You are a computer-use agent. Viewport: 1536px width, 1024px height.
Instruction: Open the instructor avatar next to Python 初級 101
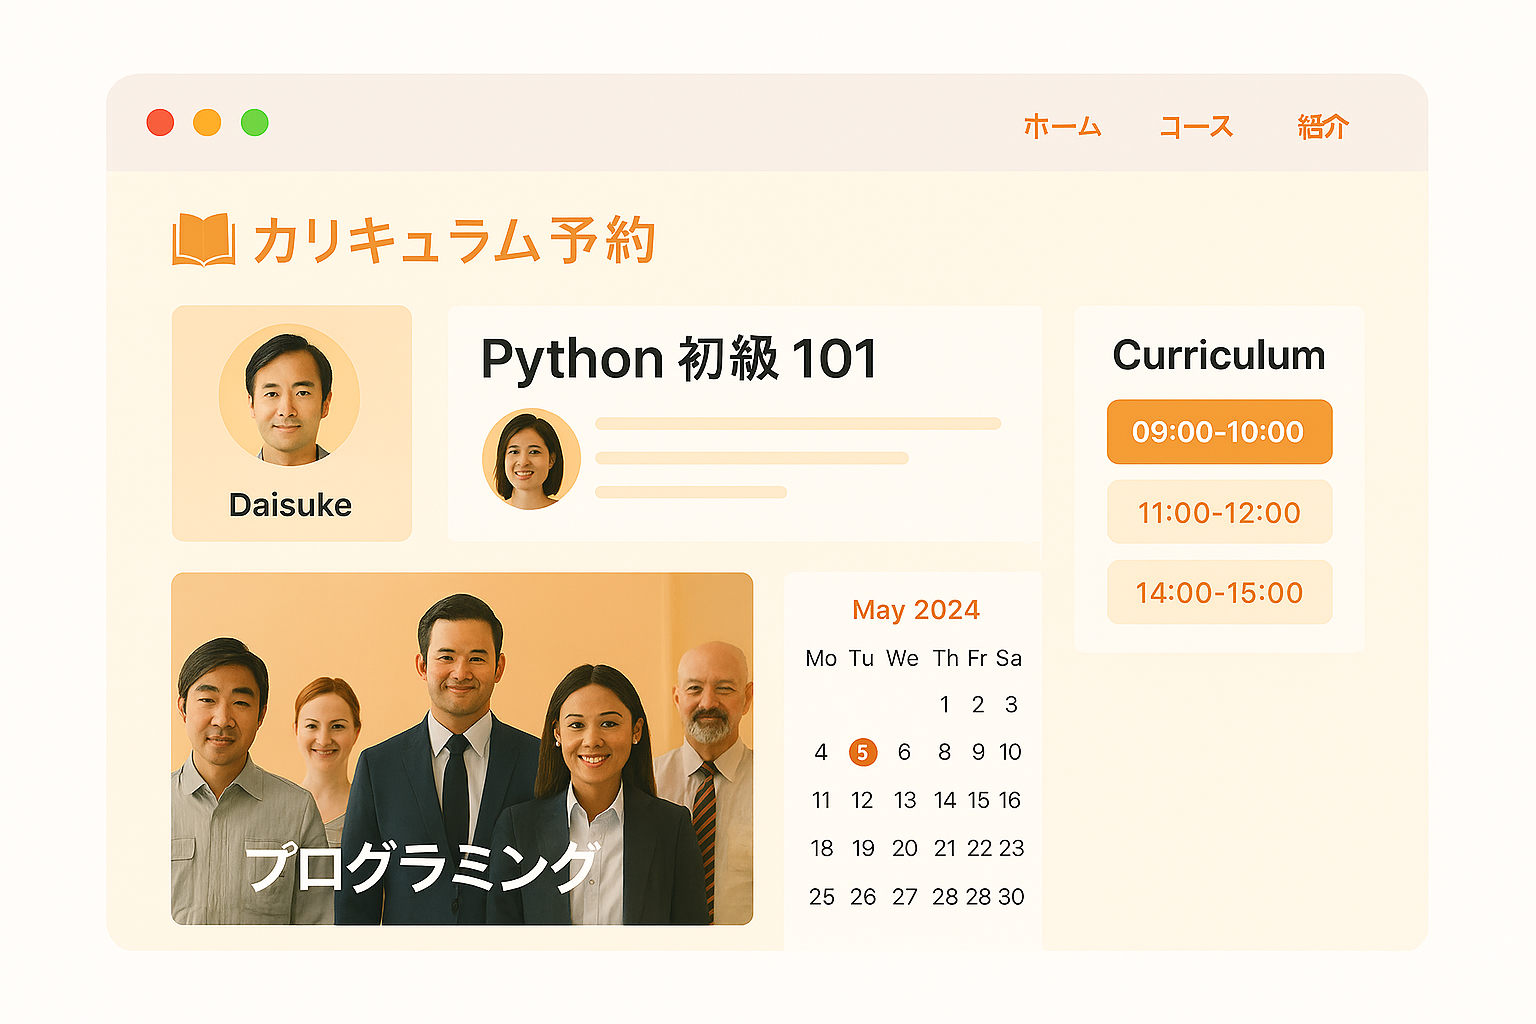(x=531, y=457)
